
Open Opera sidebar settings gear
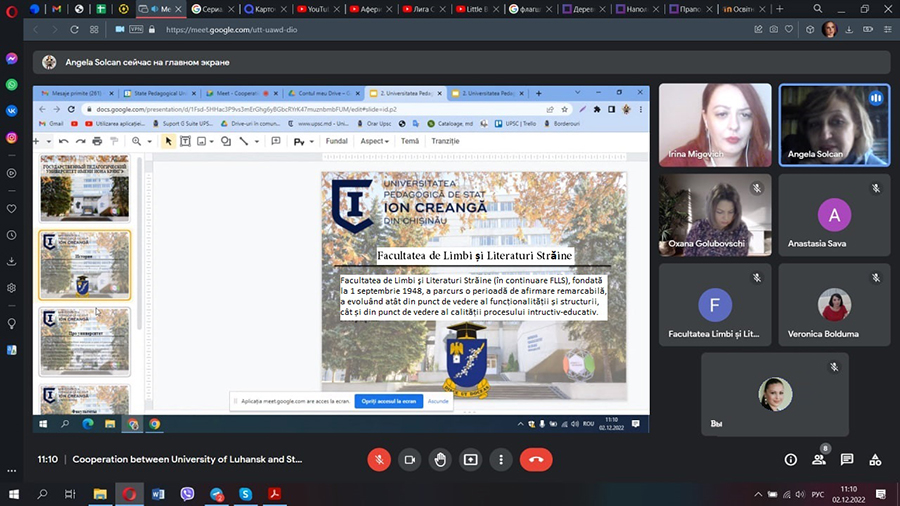tap(11, 288)
